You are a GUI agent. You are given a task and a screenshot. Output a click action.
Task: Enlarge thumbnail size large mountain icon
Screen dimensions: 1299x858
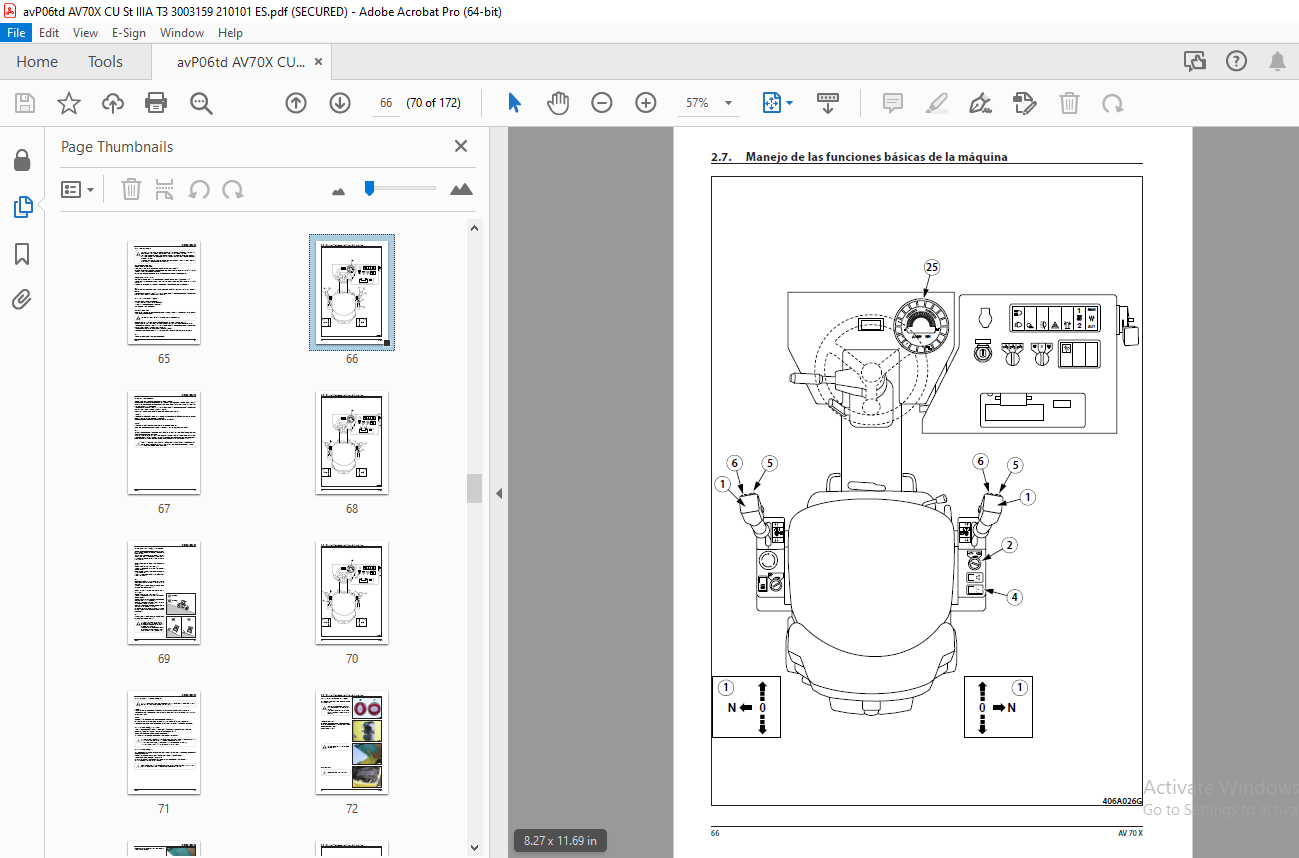point(461,189)
